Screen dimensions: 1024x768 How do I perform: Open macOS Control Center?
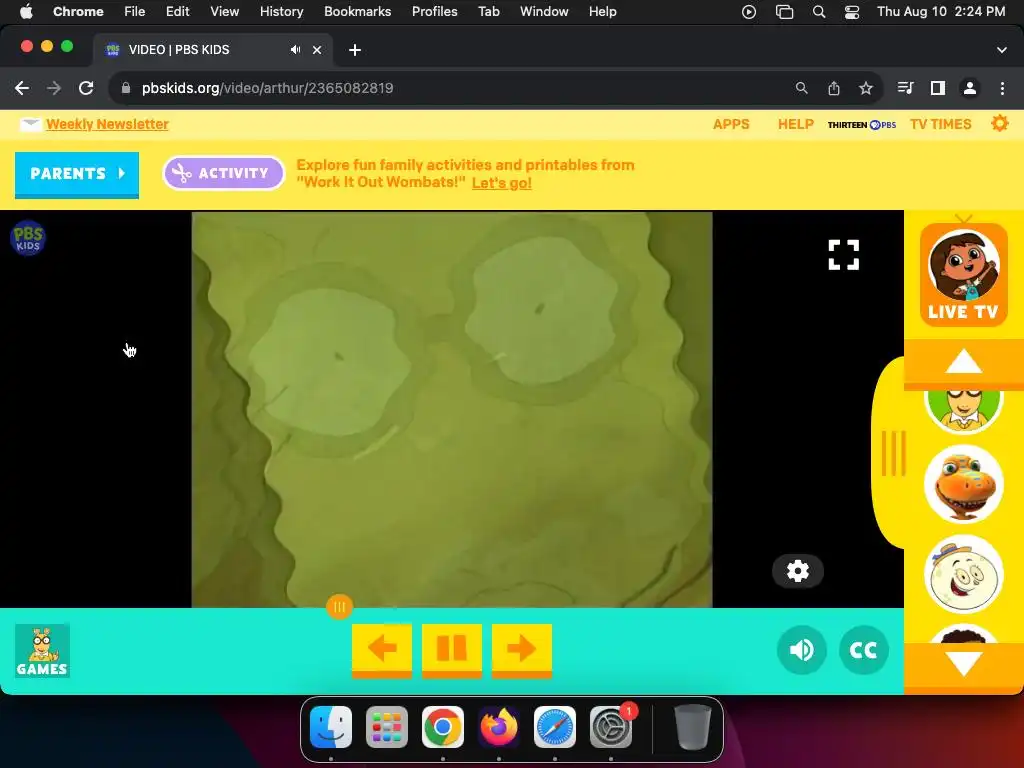(852, 12)
